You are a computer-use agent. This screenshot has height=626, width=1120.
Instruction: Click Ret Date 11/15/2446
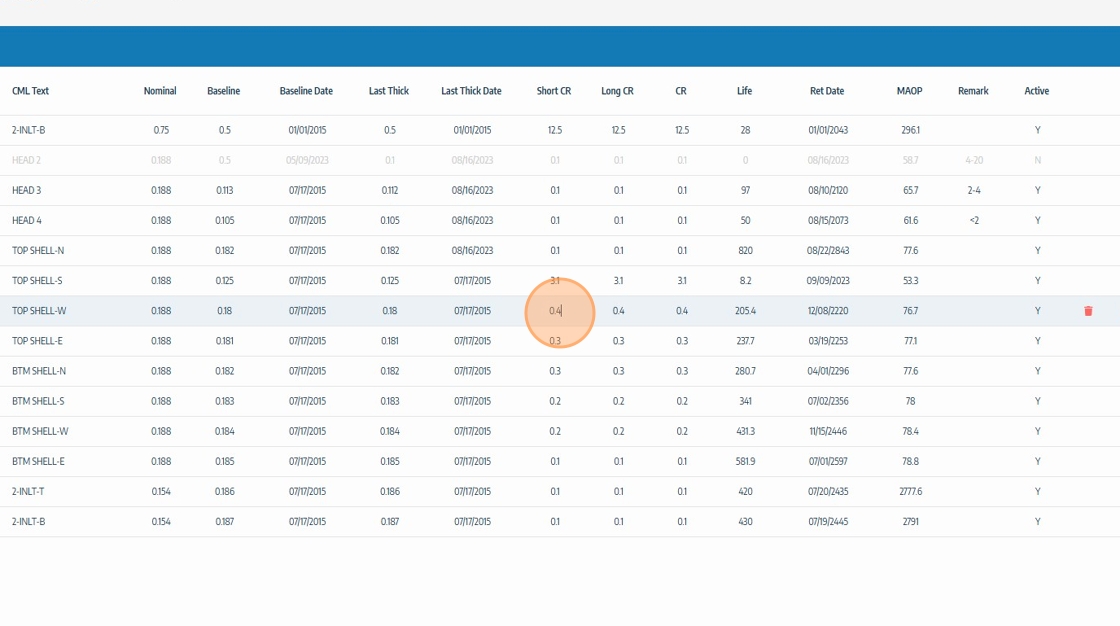(x=828, y=431)
